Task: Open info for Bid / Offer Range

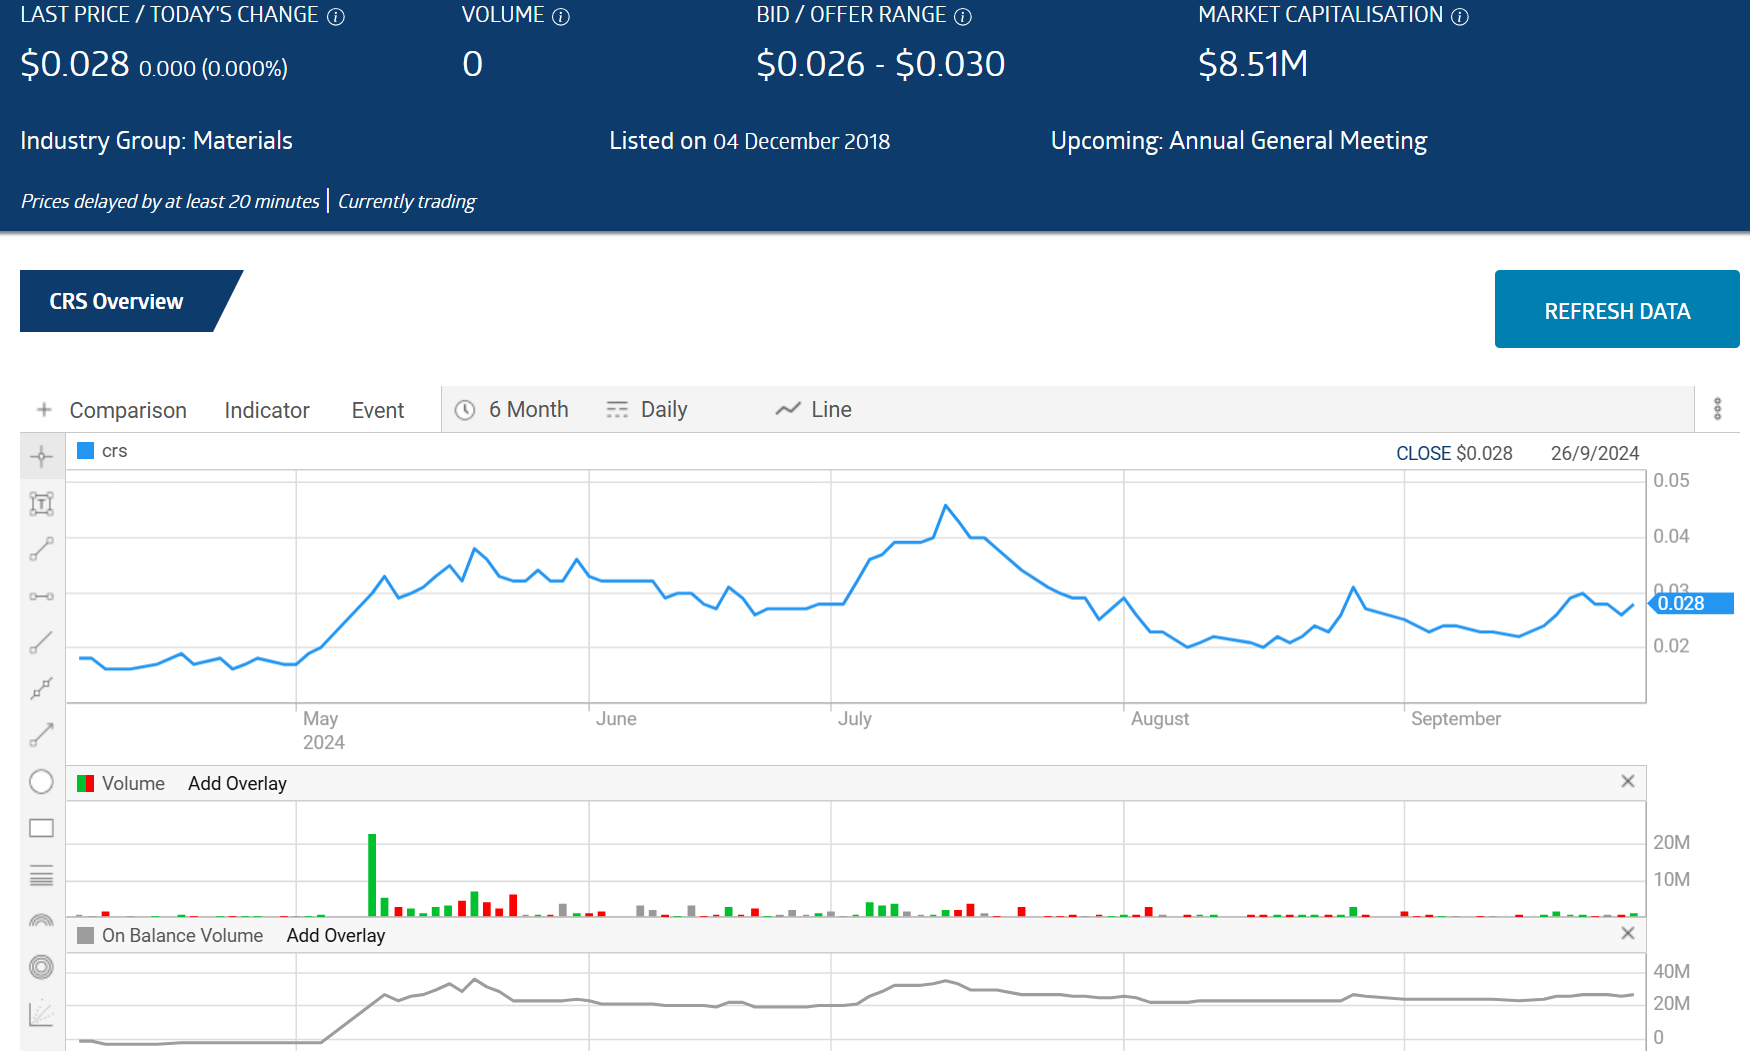Action: pyautogui.click(x=963, y=17)
